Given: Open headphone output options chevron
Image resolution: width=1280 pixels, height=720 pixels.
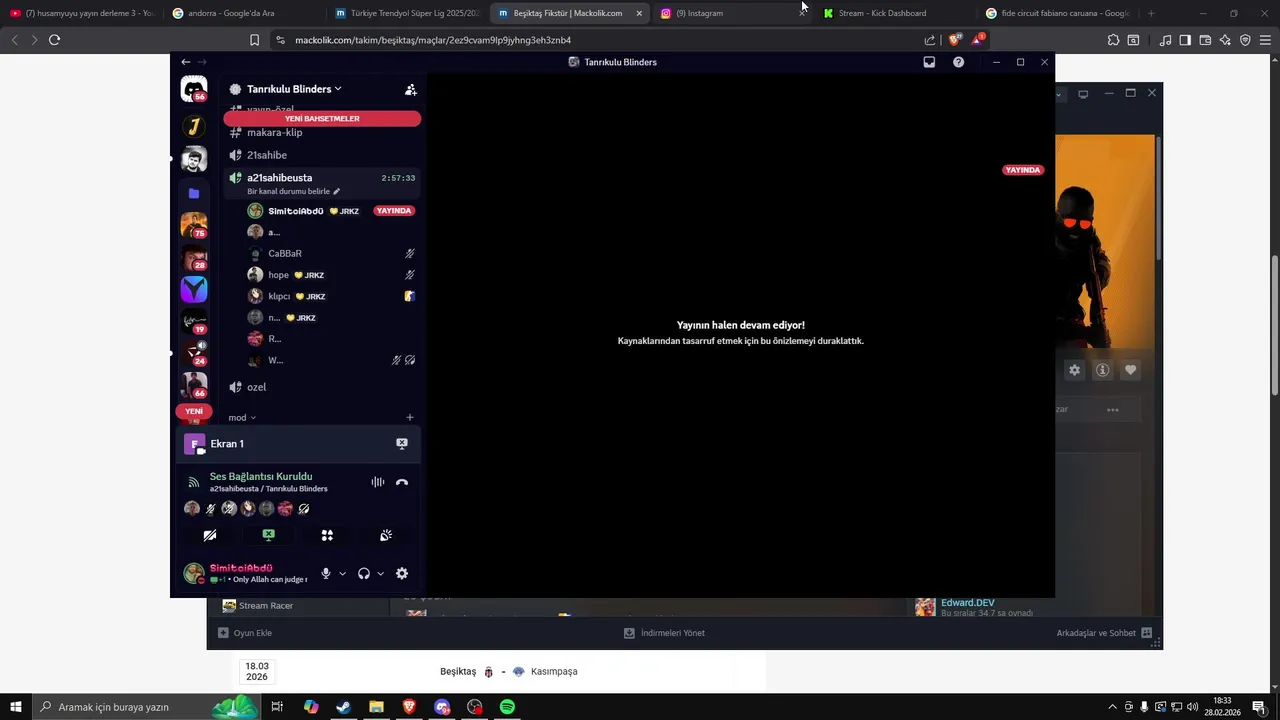Looking at the screenshot, I should pos(380,574).
